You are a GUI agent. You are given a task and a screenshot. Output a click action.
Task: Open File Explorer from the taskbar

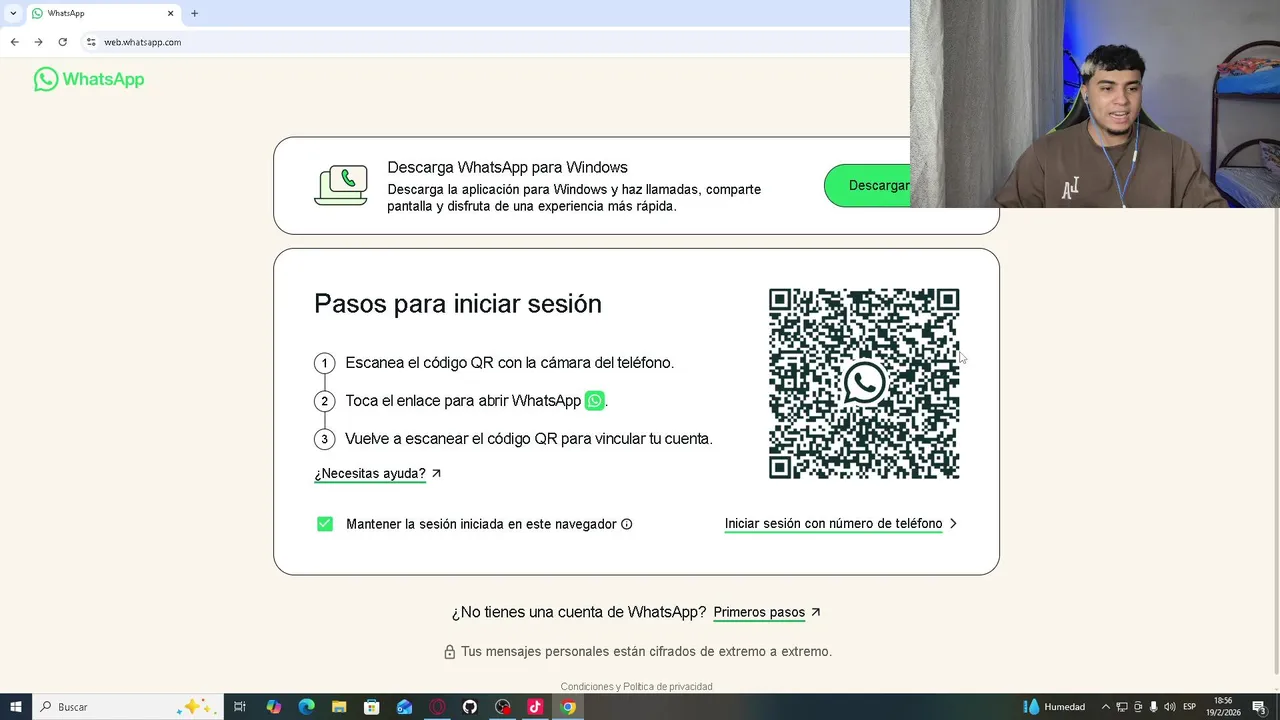339,707
